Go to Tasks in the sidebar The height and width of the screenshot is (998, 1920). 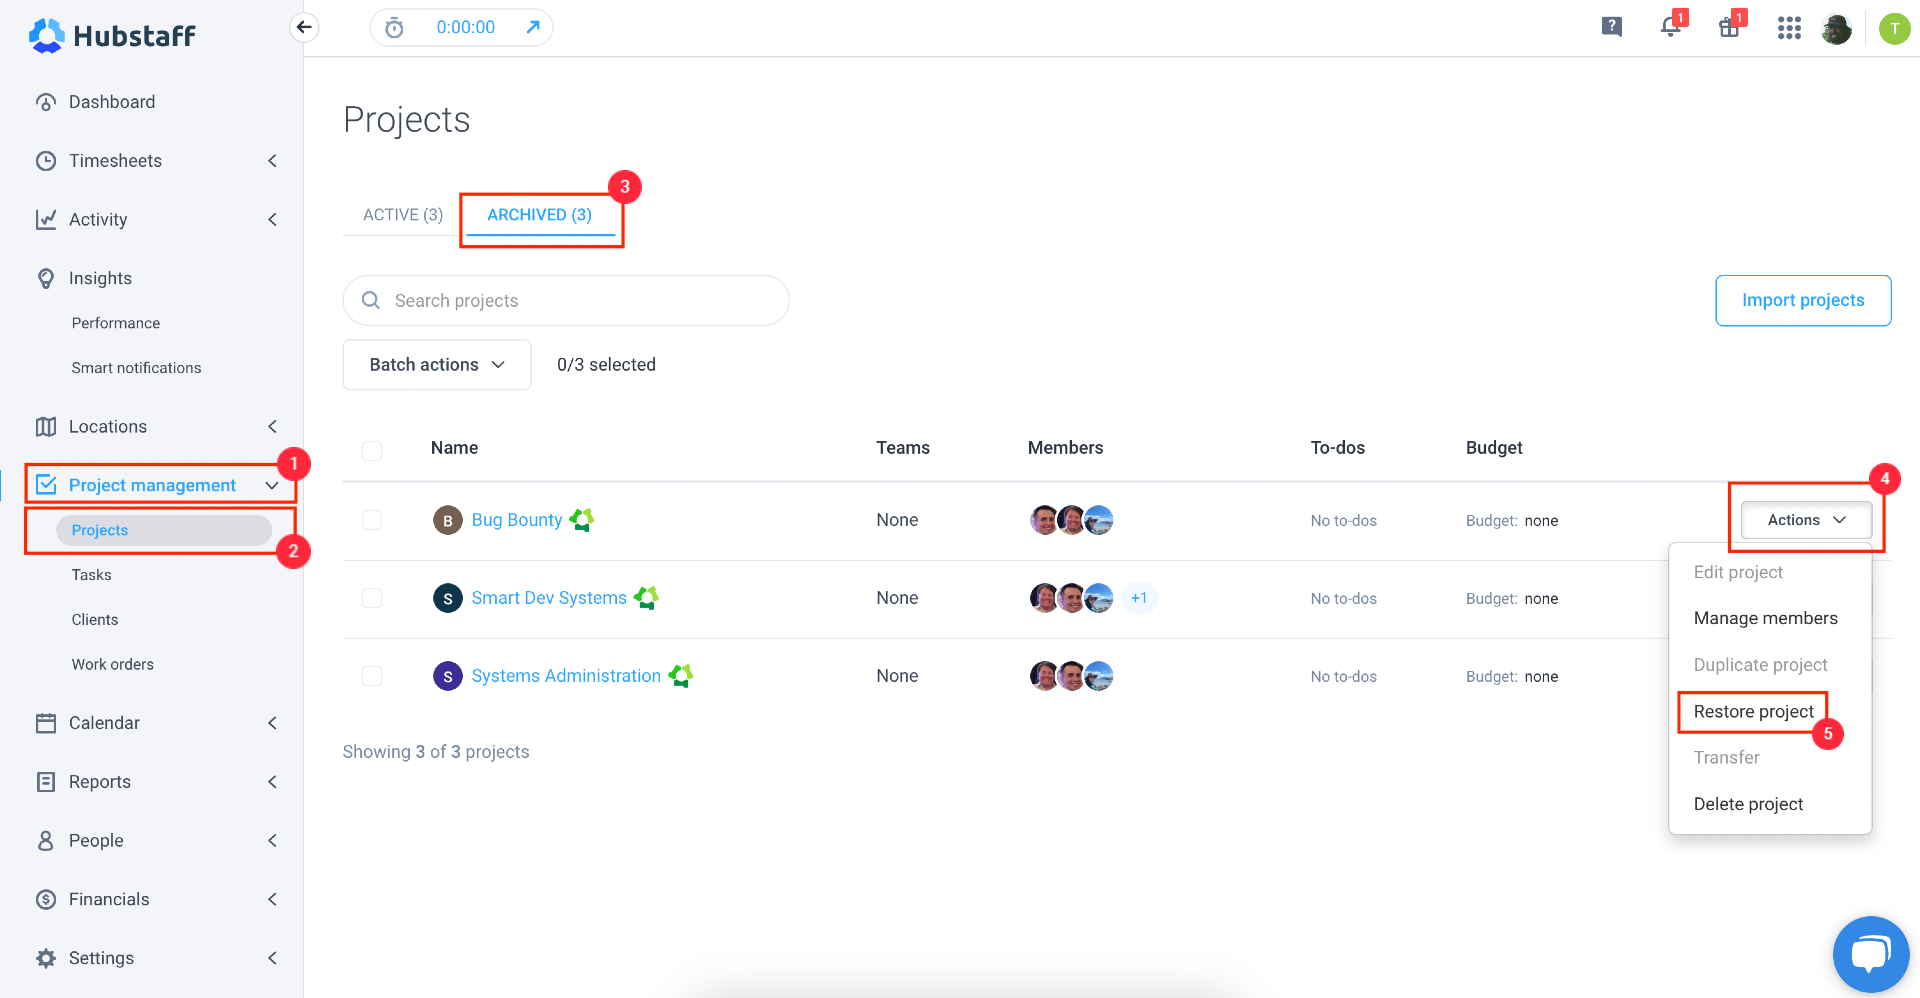[92, 575]
